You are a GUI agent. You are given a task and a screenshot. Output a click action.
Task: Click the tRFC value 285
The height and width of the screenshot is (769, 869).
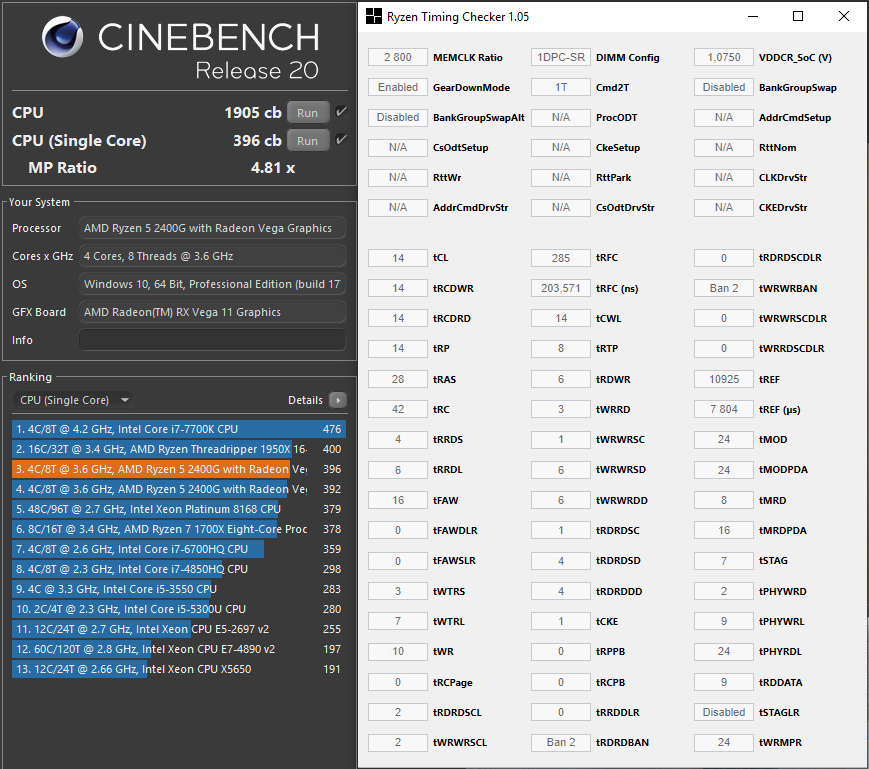point(561,258)
